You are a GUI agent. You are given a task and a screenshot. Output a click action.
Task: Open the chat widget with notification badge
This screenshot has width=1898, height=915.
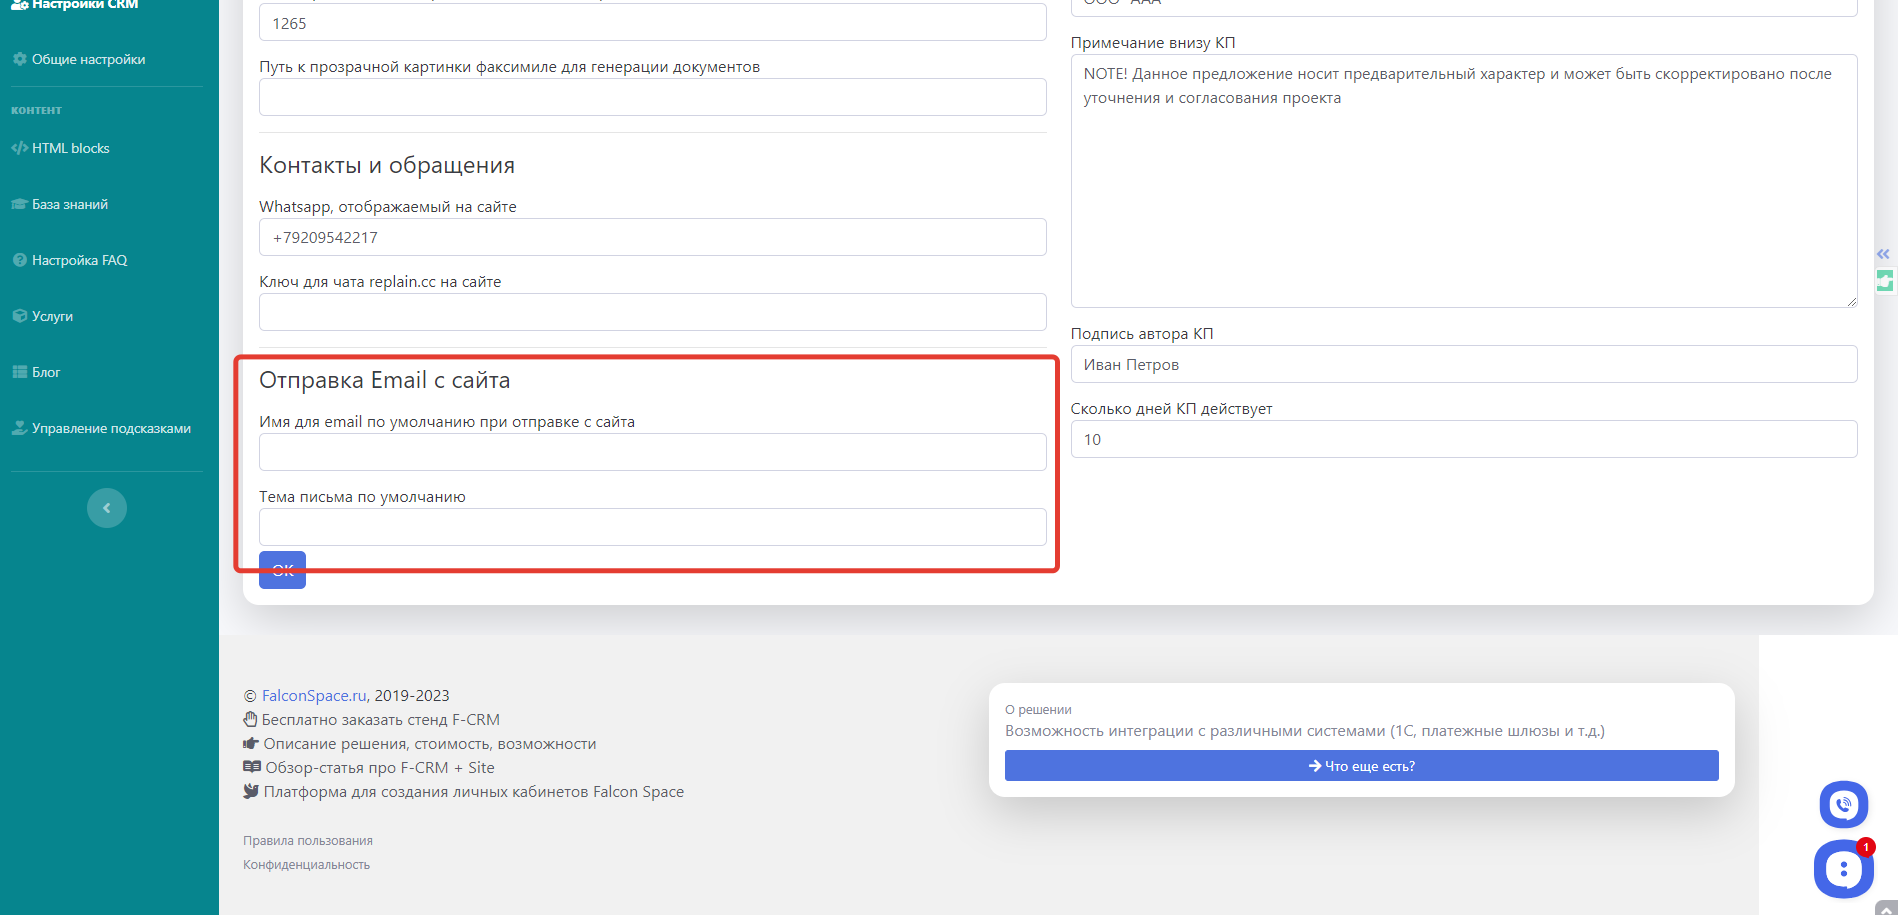pos(1843,869)
